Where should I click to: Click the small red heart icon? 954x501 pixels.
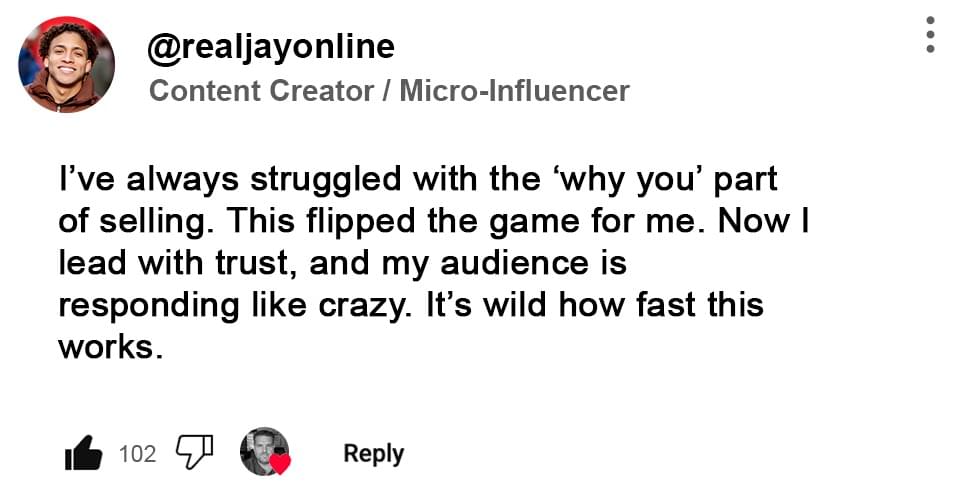coord(281,464)
